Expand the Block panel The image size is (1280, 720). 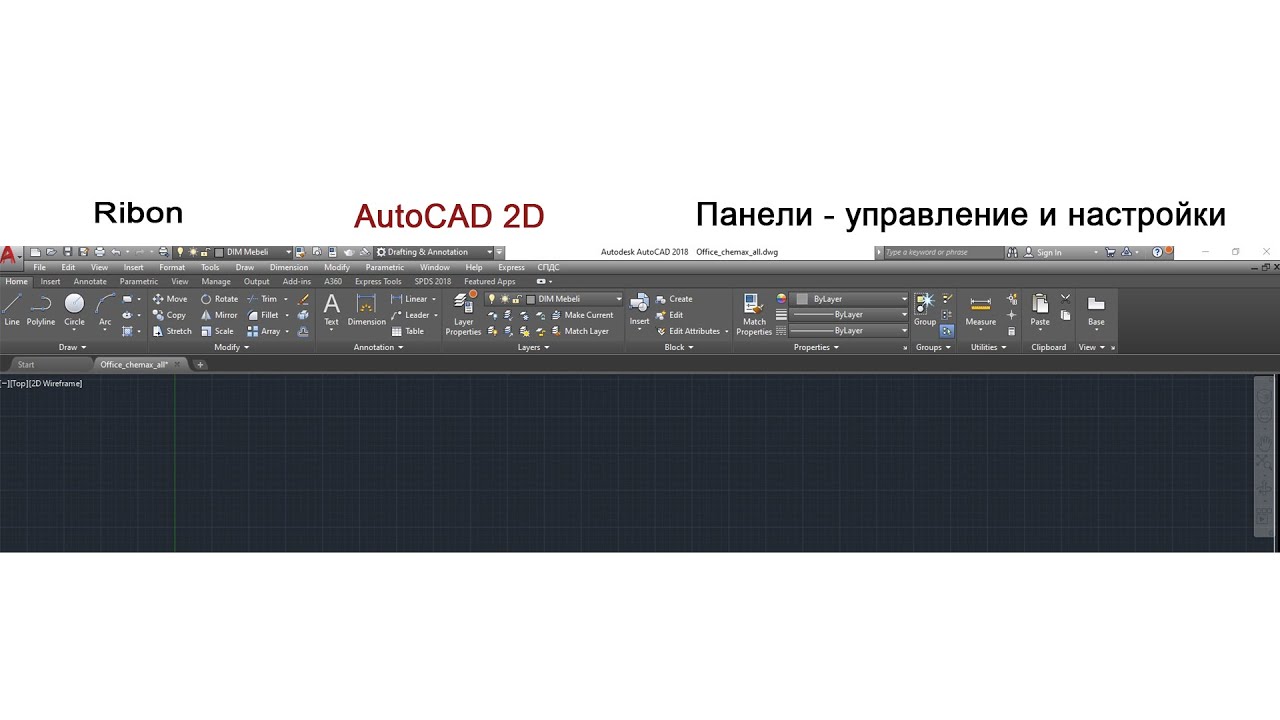[x=679, y=347]
